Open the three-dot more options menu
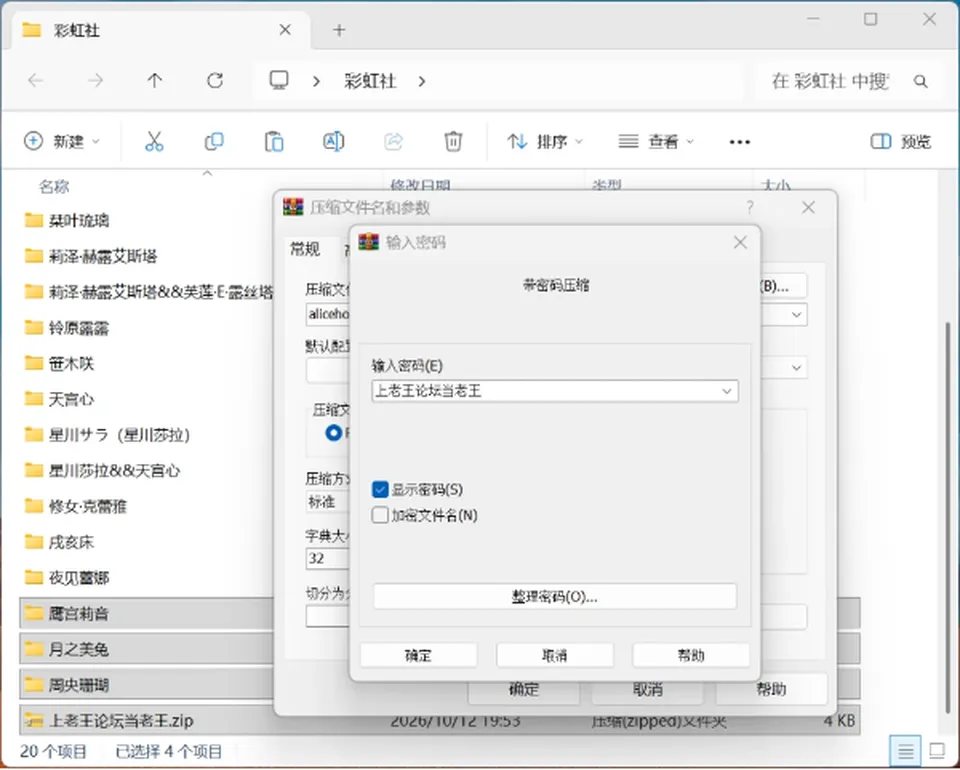 click(x=740, y=142)
